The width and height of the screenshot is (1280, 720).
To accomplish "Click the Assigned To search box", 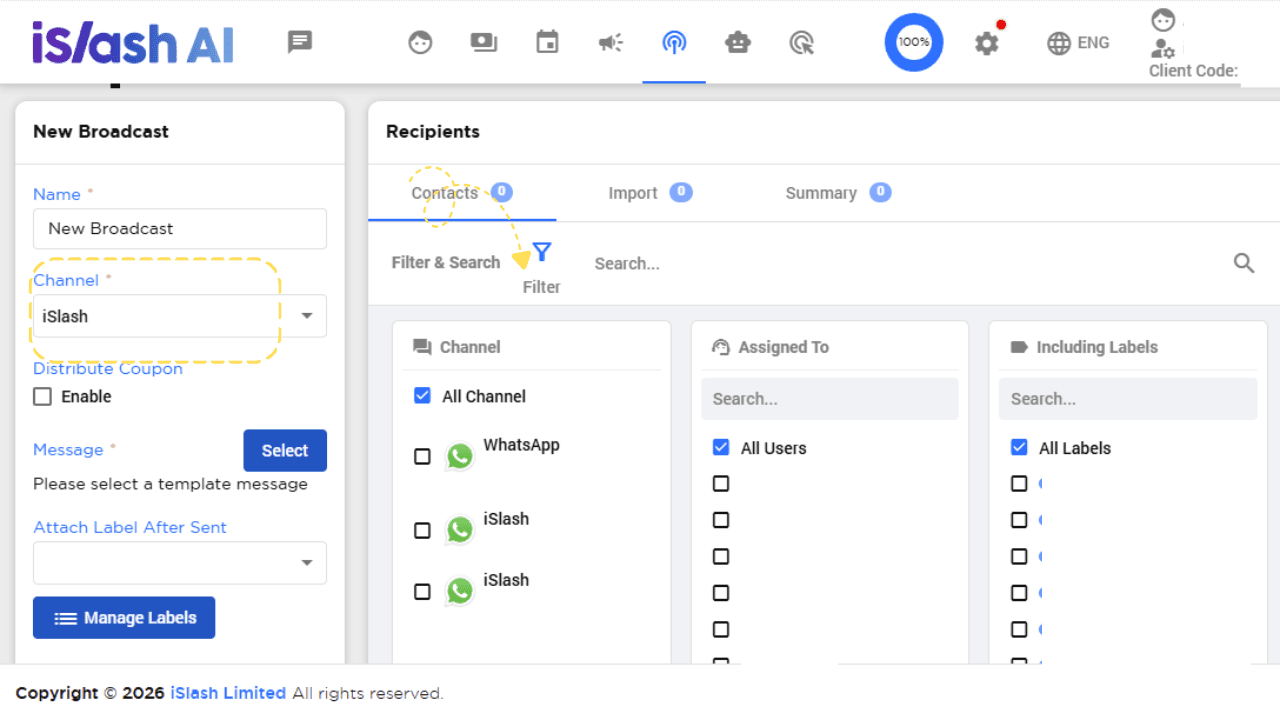I will 830,399.
